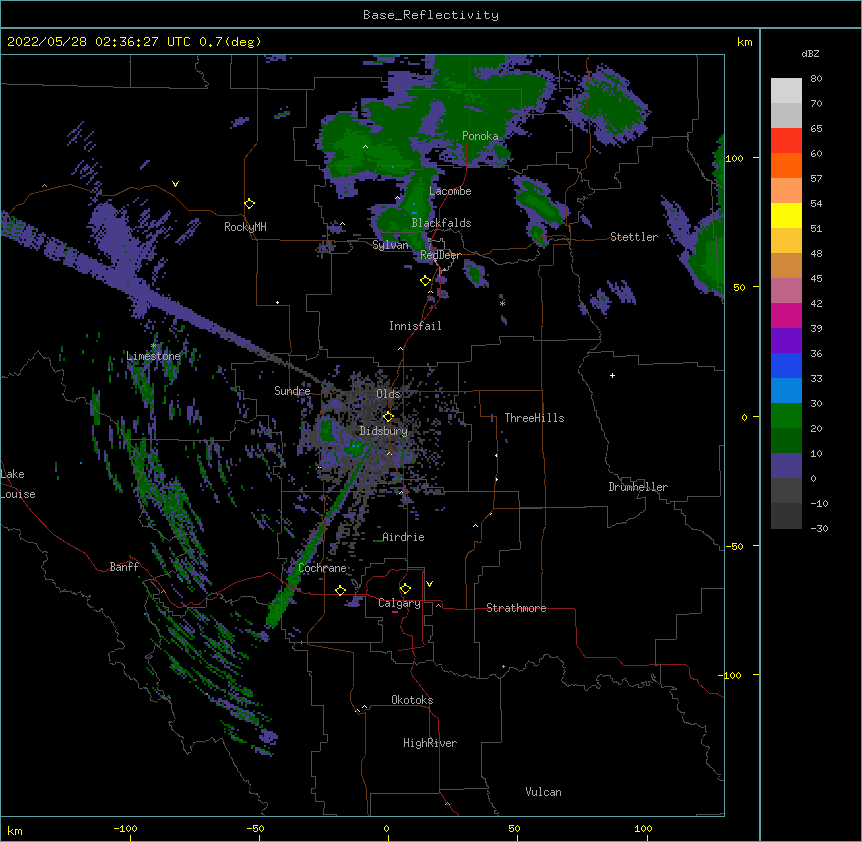Click the 100 tick on the bottom x-axis
This screenshot has width=862, height=842.
[643, 828]
